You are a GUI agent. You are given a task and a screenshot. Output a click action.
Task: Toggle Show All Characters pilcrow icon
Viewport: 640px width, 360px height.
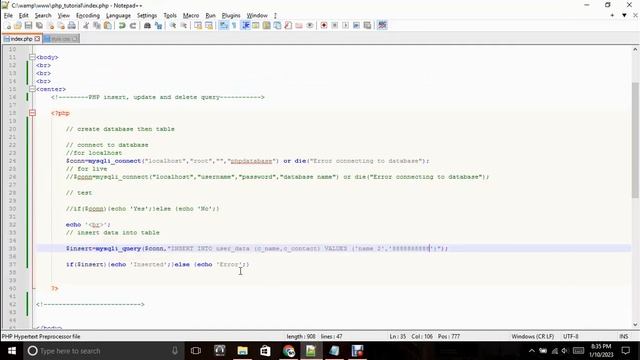coord(234,26)
